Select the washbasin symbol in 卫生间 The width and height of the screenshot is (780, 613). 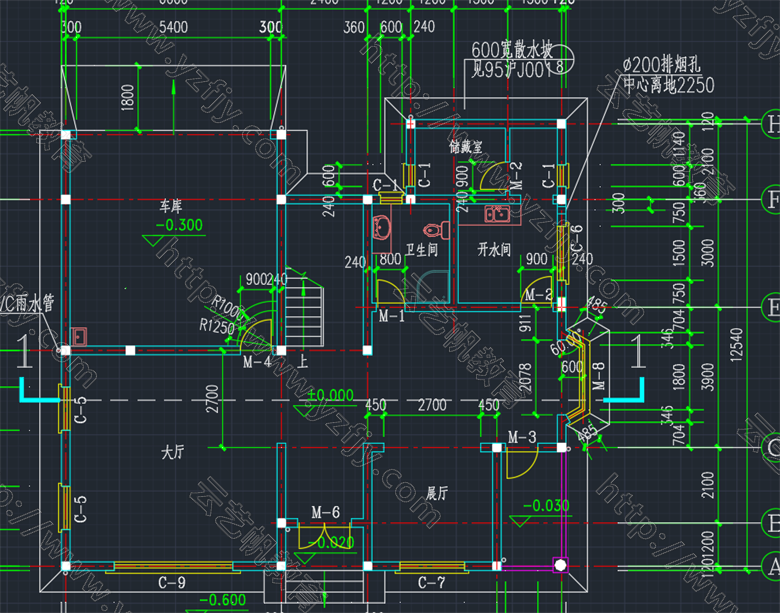pos(382,229)
